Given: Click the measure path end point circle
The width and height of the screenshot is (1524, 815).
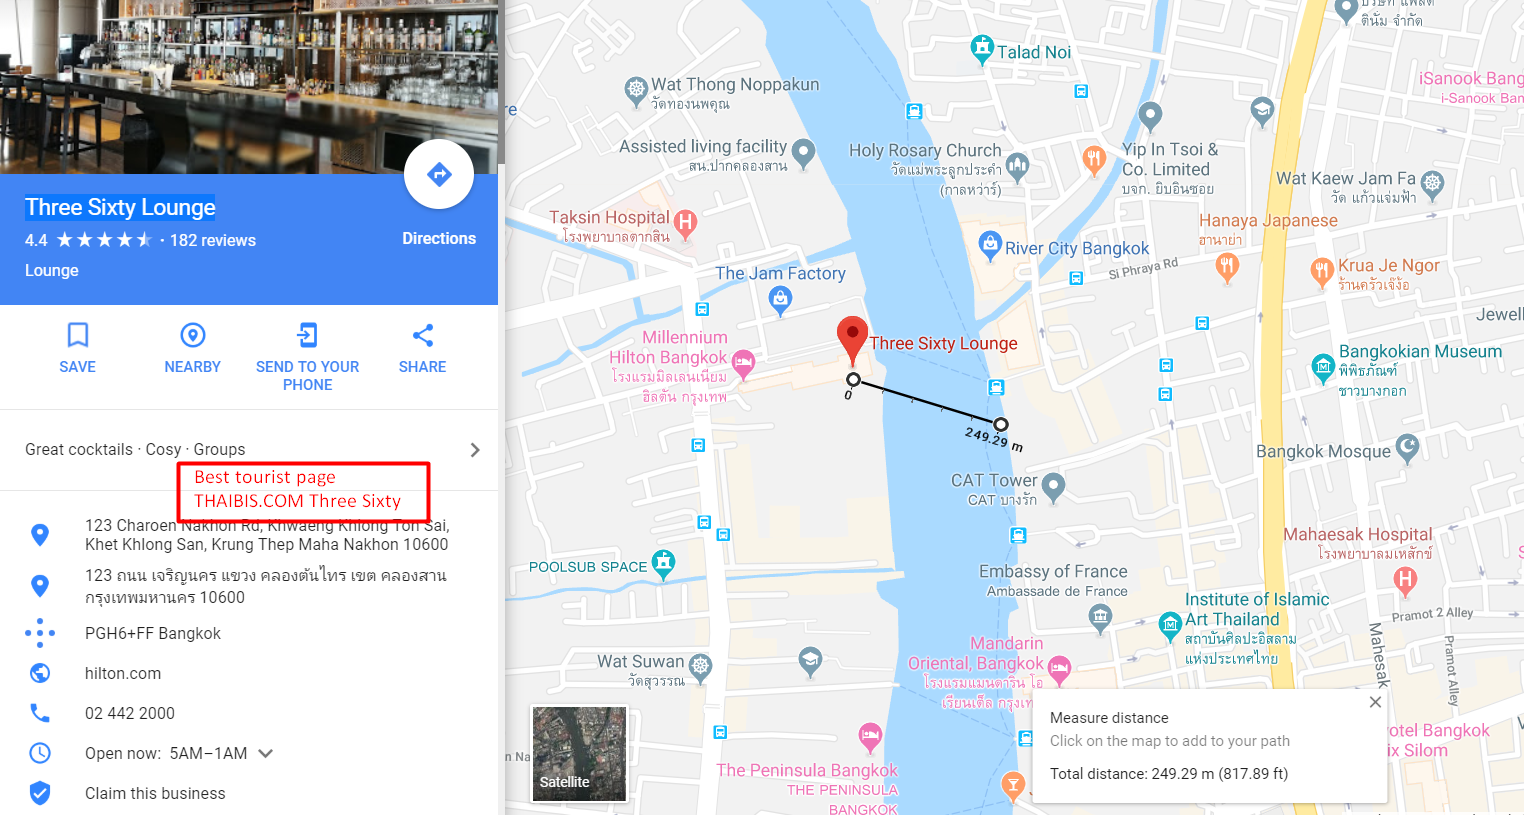Looking at the screenshot, I should click(x=1001, y=424).
